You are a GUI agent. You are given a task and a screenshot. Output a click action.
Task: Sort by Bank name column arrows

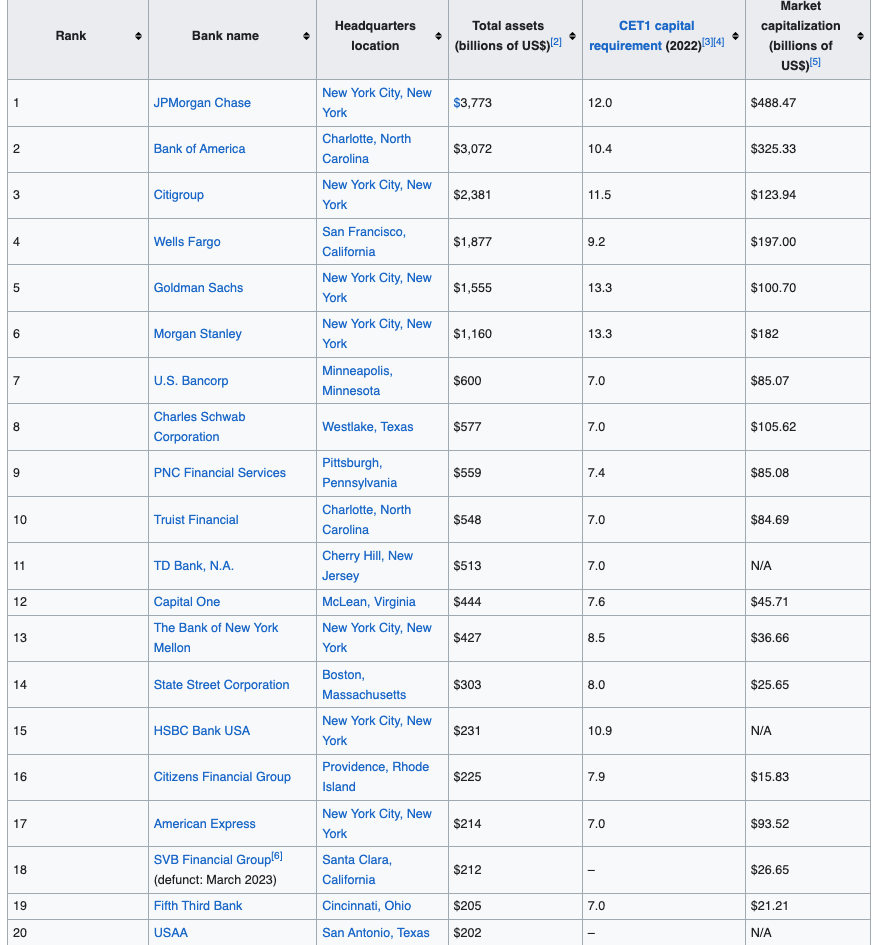click(x=306, y=36)
